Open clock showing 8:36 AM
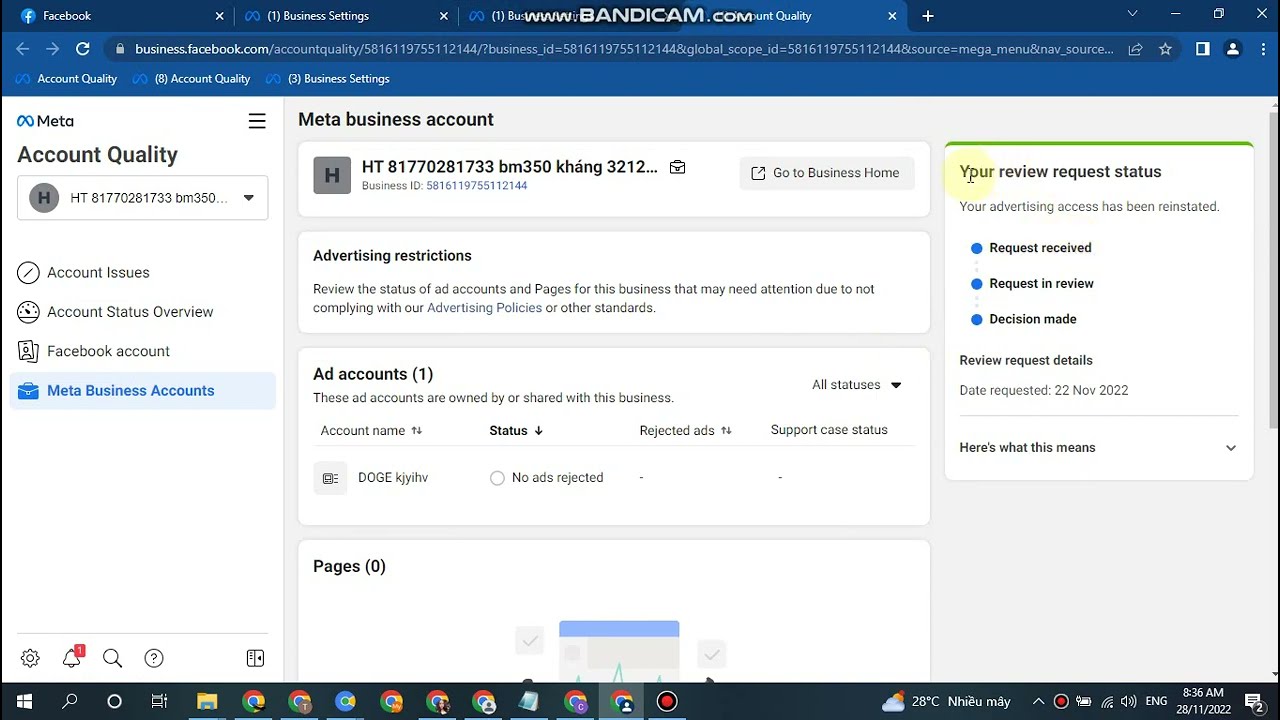Viewport: 1280px width, 720px height. point(1203,701)
